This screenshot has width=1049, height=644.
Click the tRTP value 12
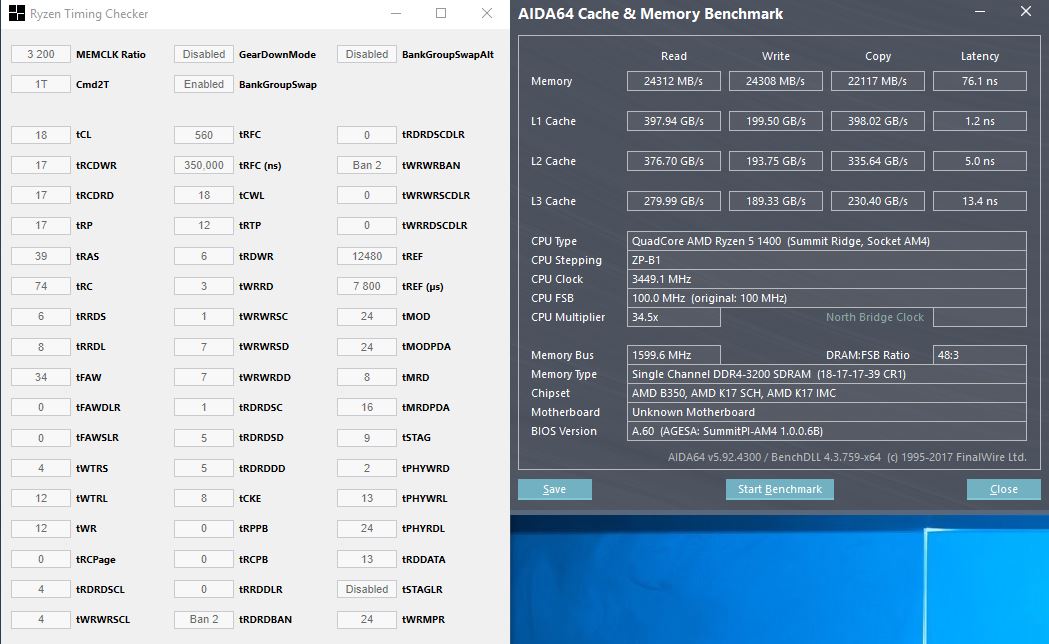[x=204, y=225]
